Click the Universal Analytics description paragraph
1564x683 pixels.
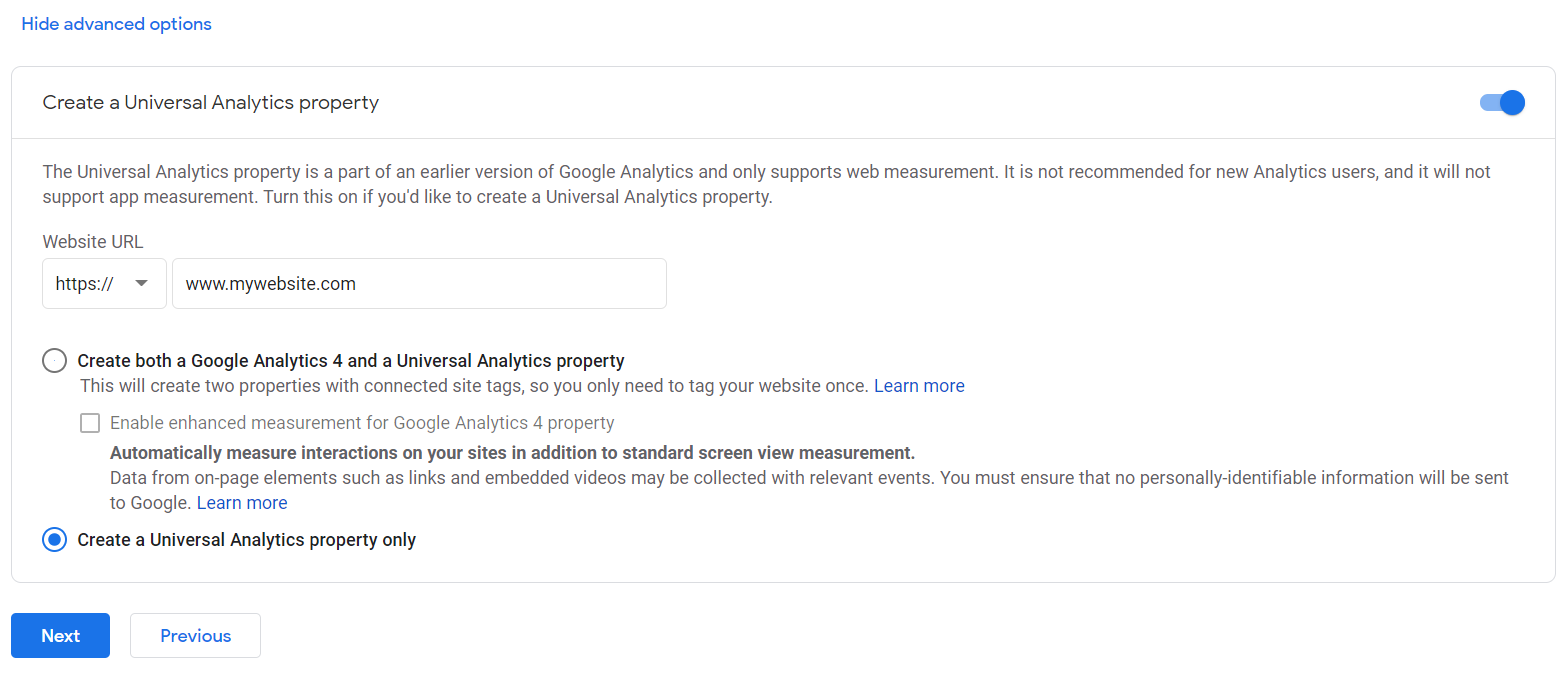(x=766, y=184)
